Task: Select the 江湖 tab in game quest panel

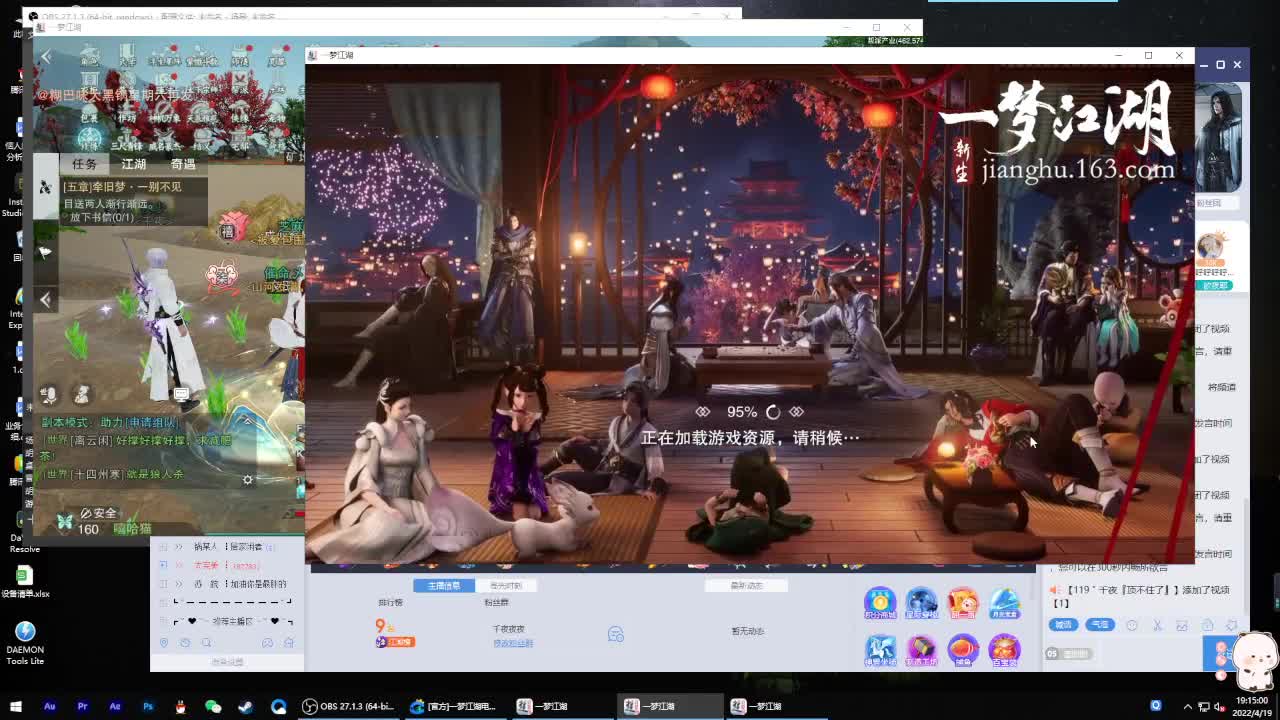Action: 133,164
